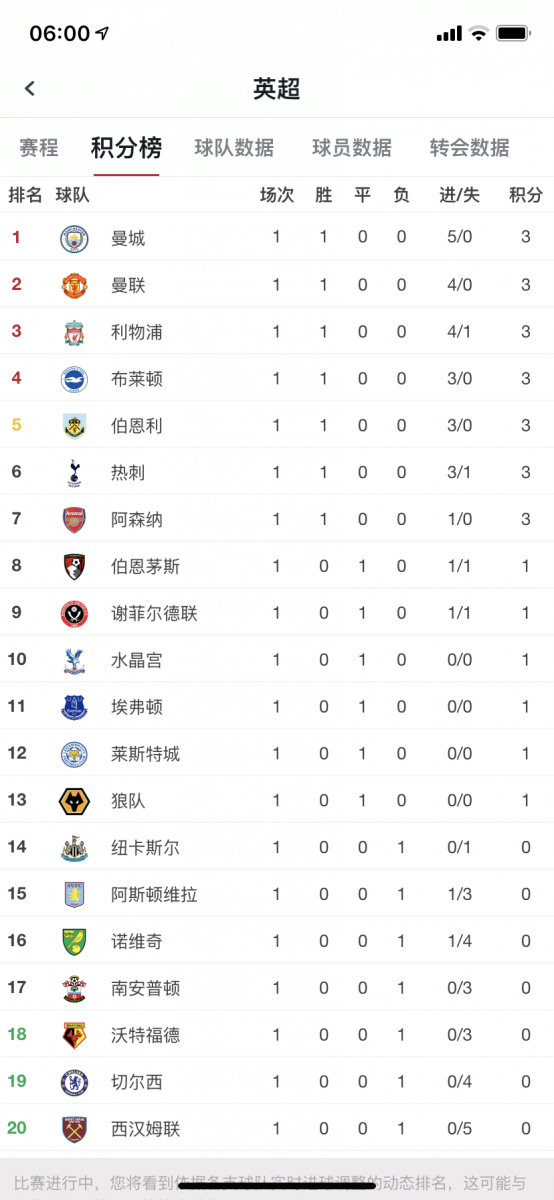Open the 西汉姆联 club badge
Viewport: 554px width, 1200px height.
(x=74, y=1129)
